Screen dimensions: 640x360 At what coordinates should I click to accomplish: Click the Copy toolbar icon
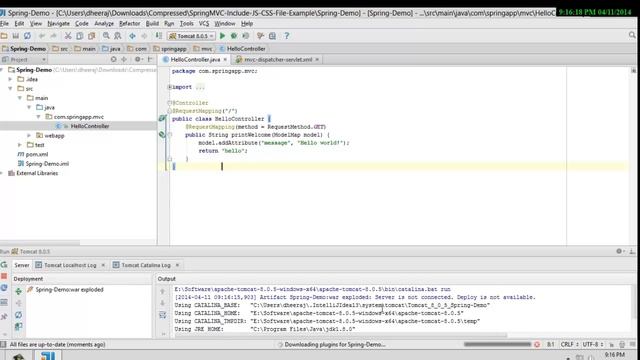coord(80,36)
